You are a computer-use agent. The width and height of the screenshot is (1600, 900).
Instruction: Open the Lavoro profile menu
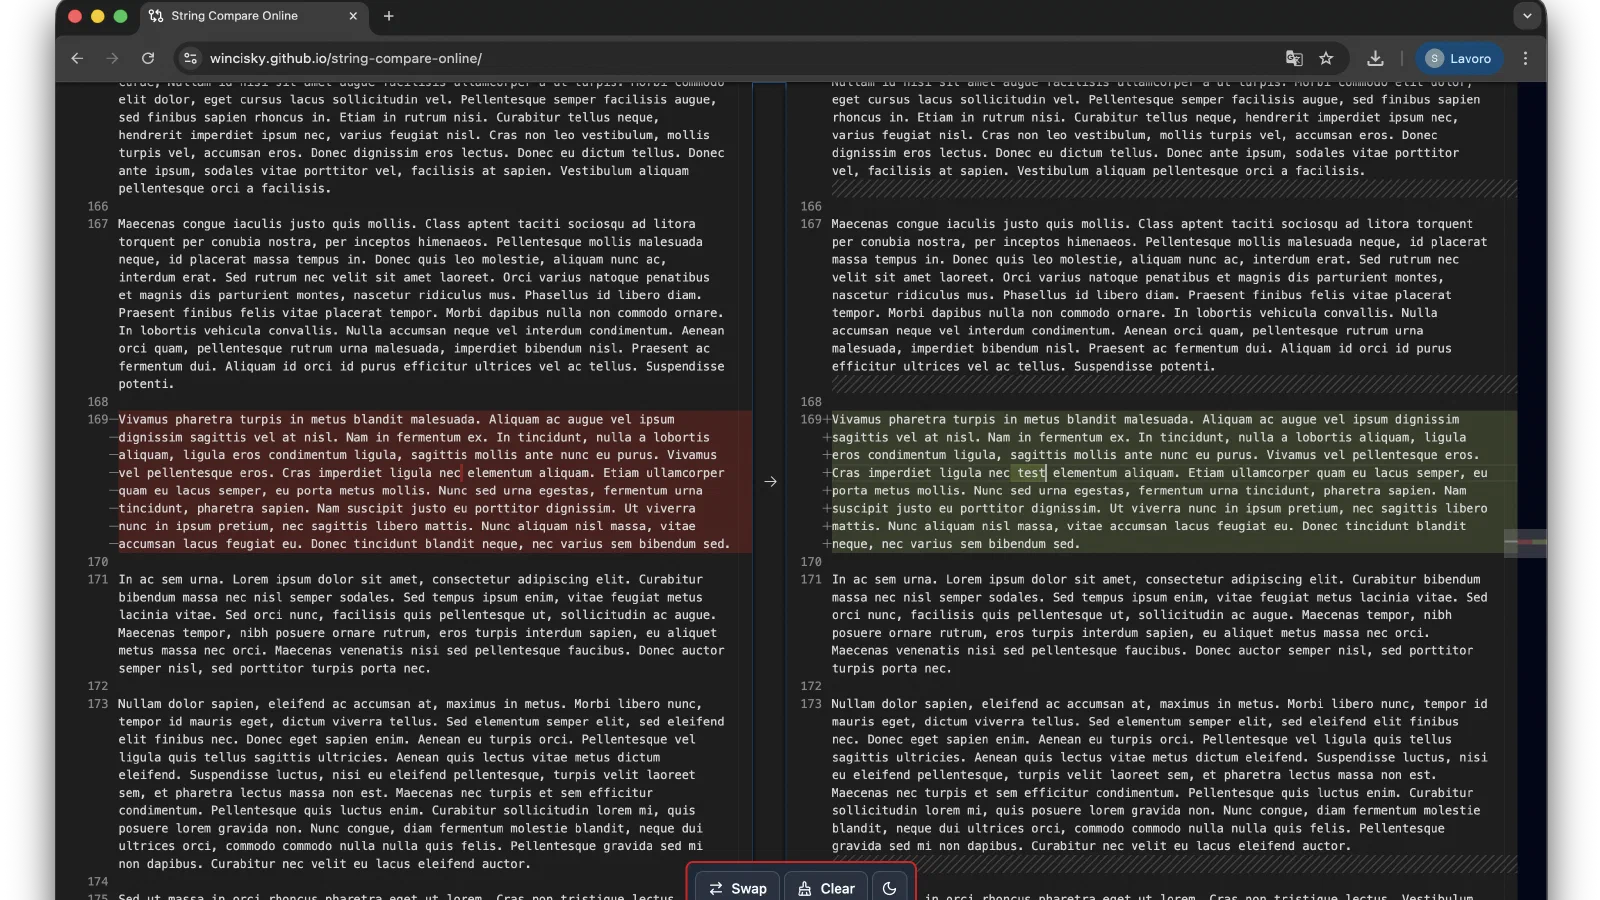[1459, 59]
